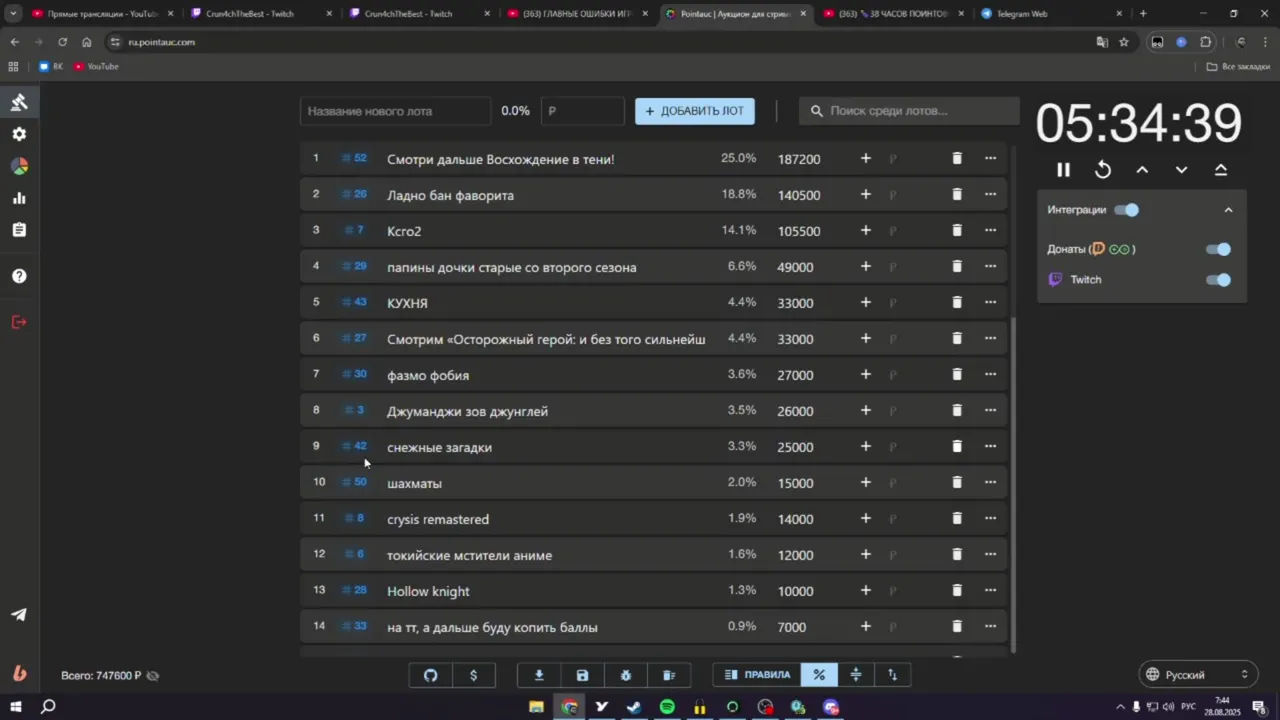The width and height of the screenshot is (1280, 720).
Task: Click the bug report icon
Action: (626, 675)
